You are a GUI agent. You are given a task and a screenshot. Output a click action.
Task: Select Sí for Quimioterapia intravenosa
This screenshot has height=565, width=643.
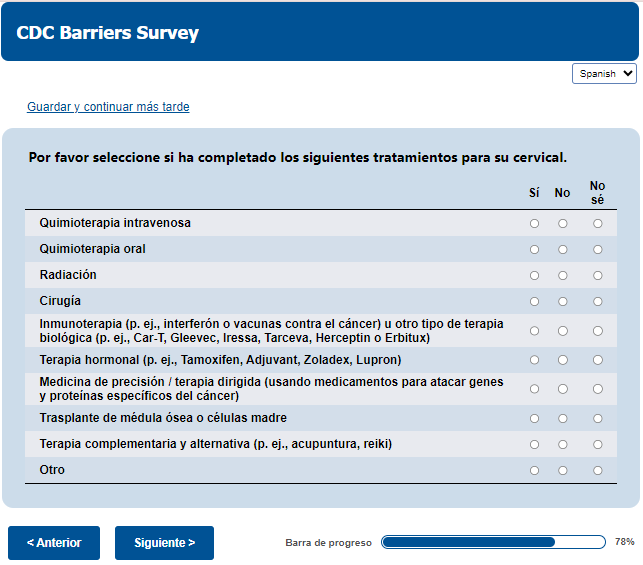tap(534, 223)
